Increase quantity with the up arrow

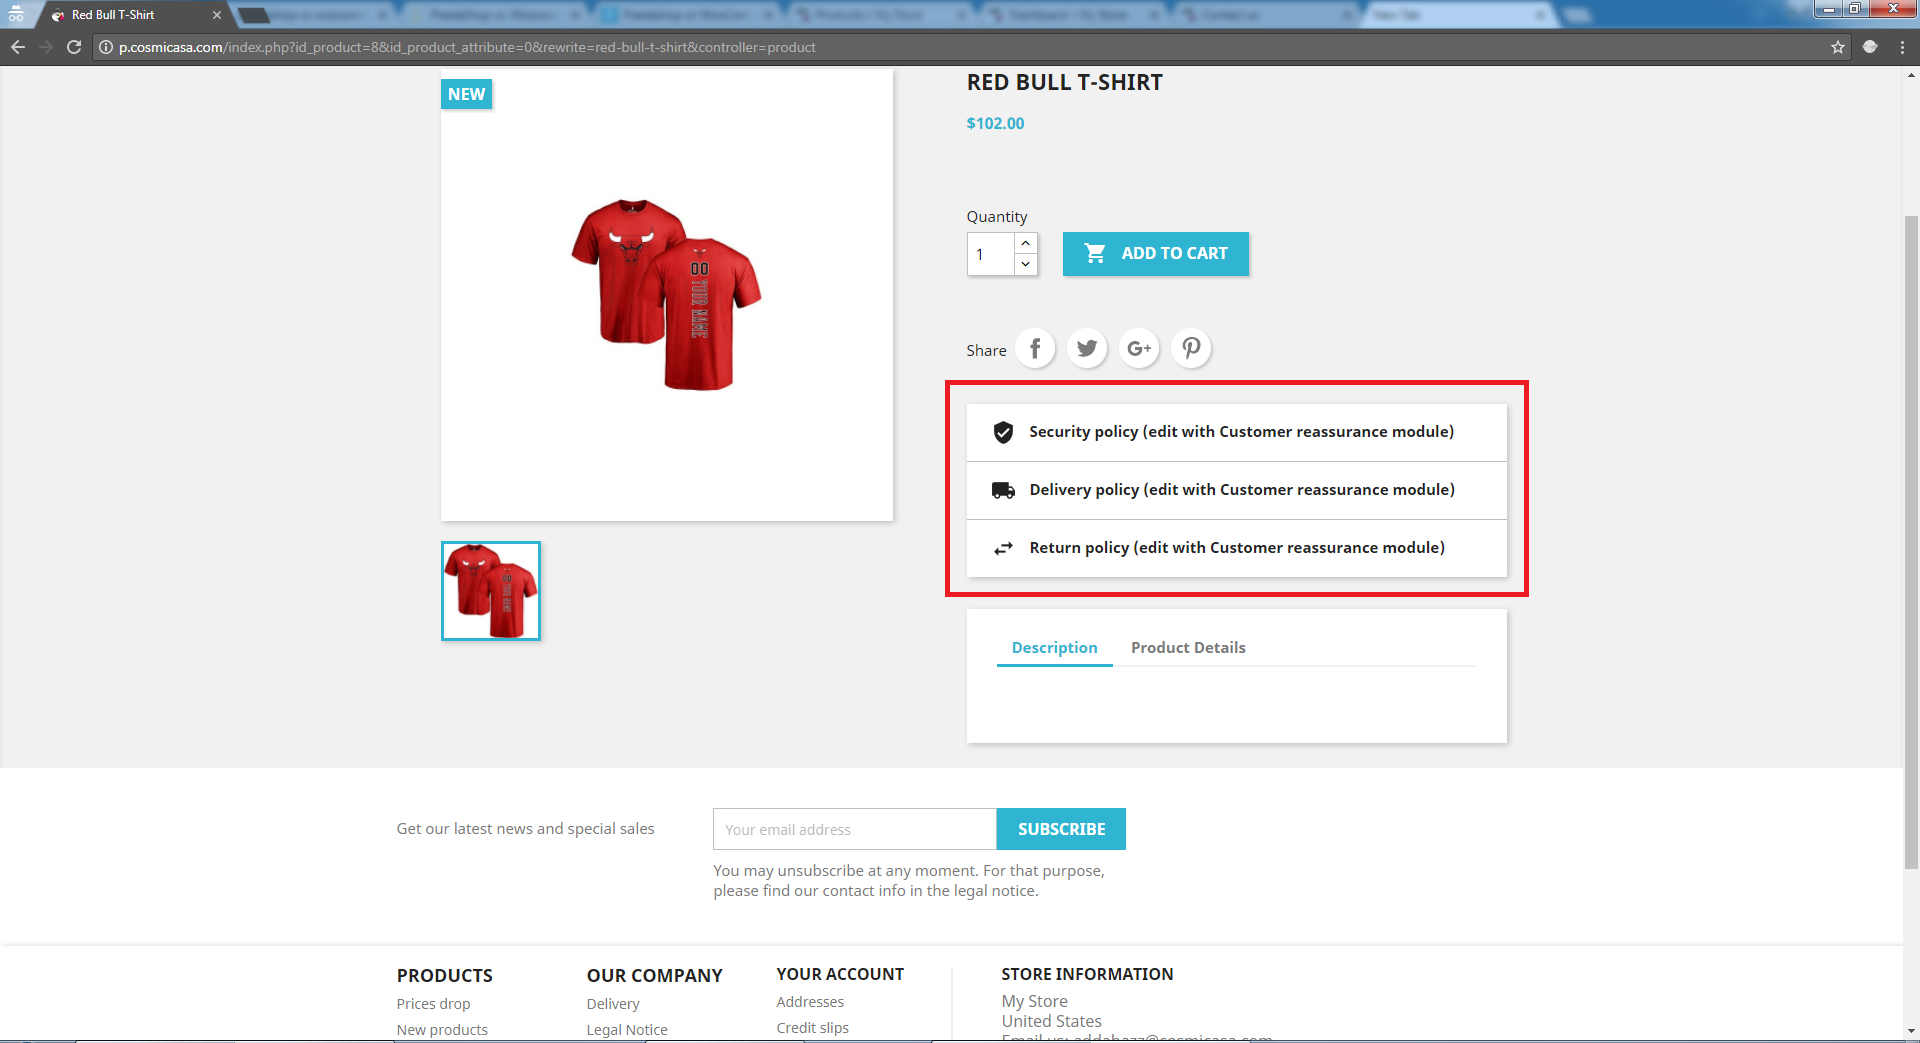coord(1026,243)
